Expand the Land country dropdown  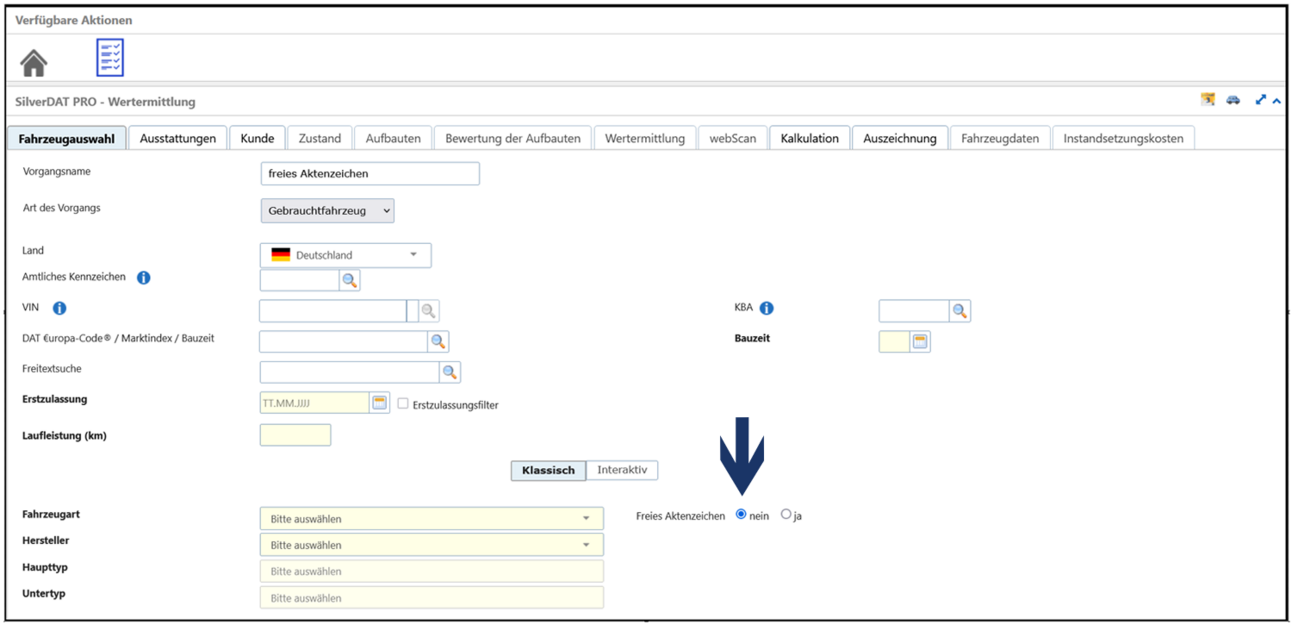pos(345,255)
